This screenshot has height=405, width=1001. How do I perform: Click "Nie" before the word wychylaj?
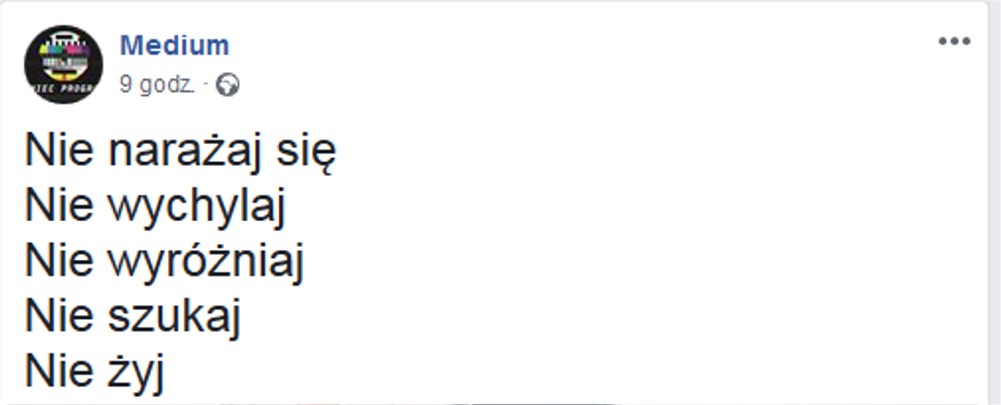(59, 208)
